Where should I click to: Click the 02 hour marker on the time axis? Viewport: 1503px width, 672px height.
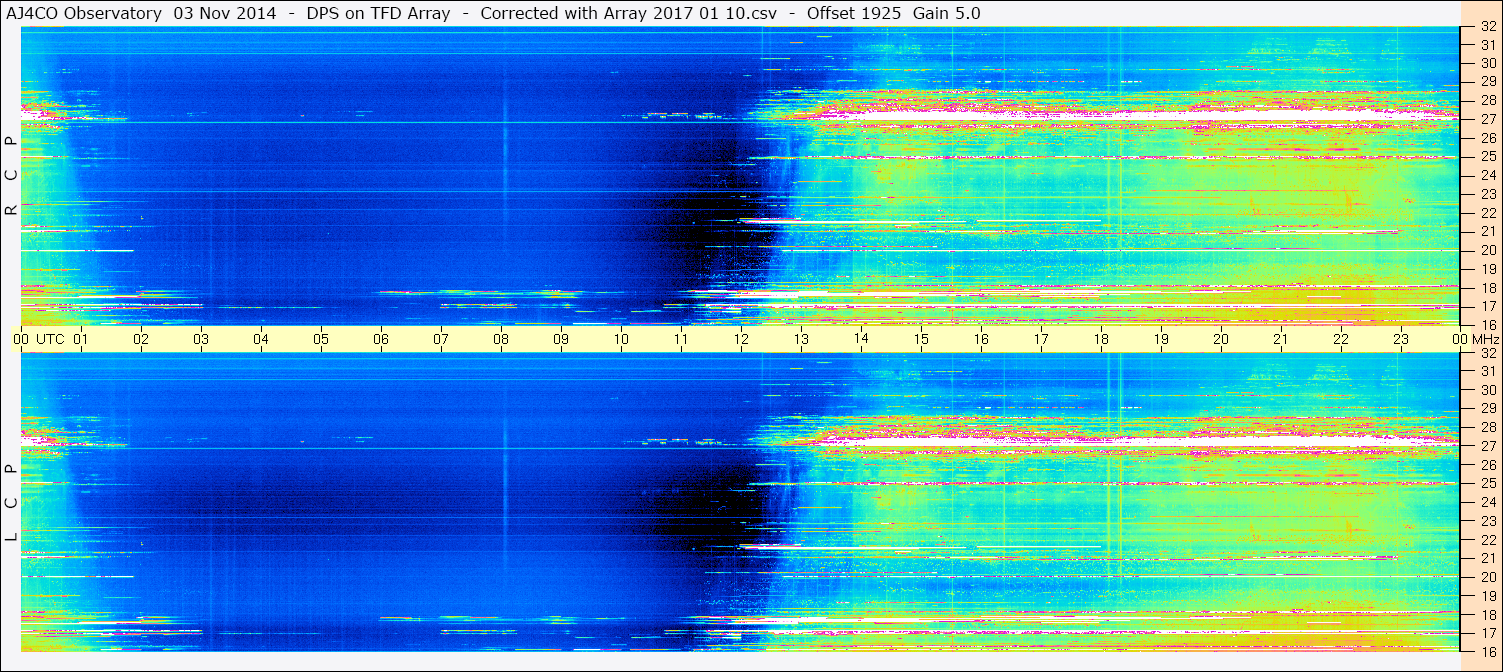click(141, 340)
